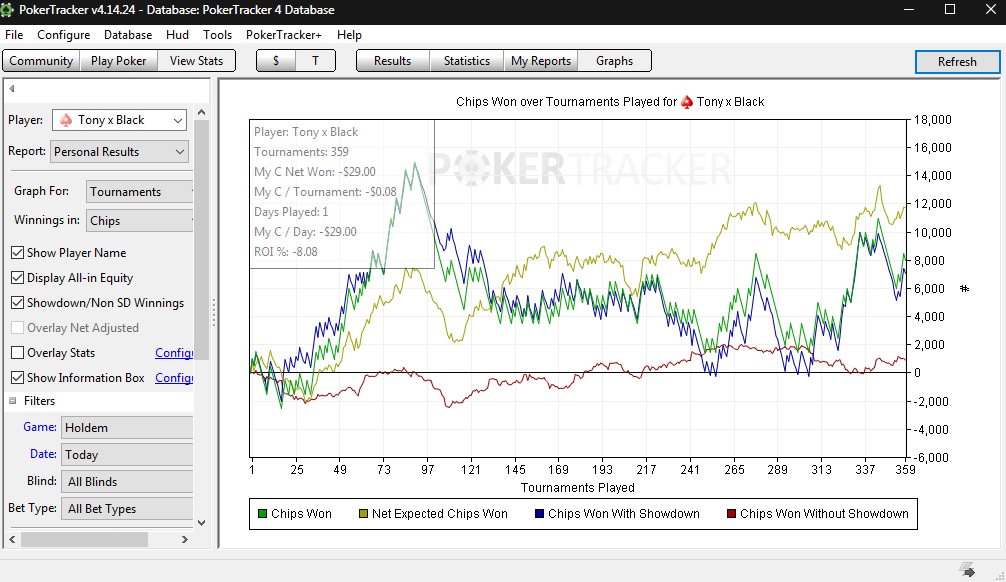Click the blue Chips Won With Showdown swatch
The image size is (1006, 582).
click(539, 514)
